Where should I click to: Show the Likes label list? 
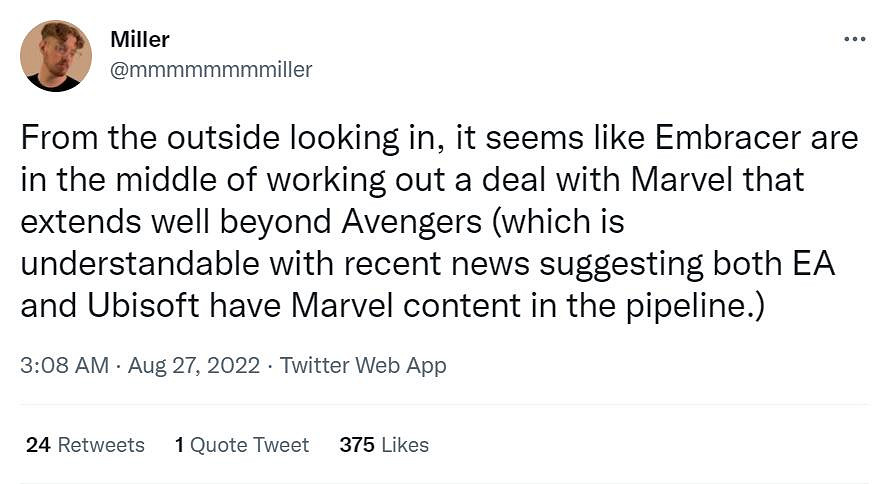[x=405, y=445]
